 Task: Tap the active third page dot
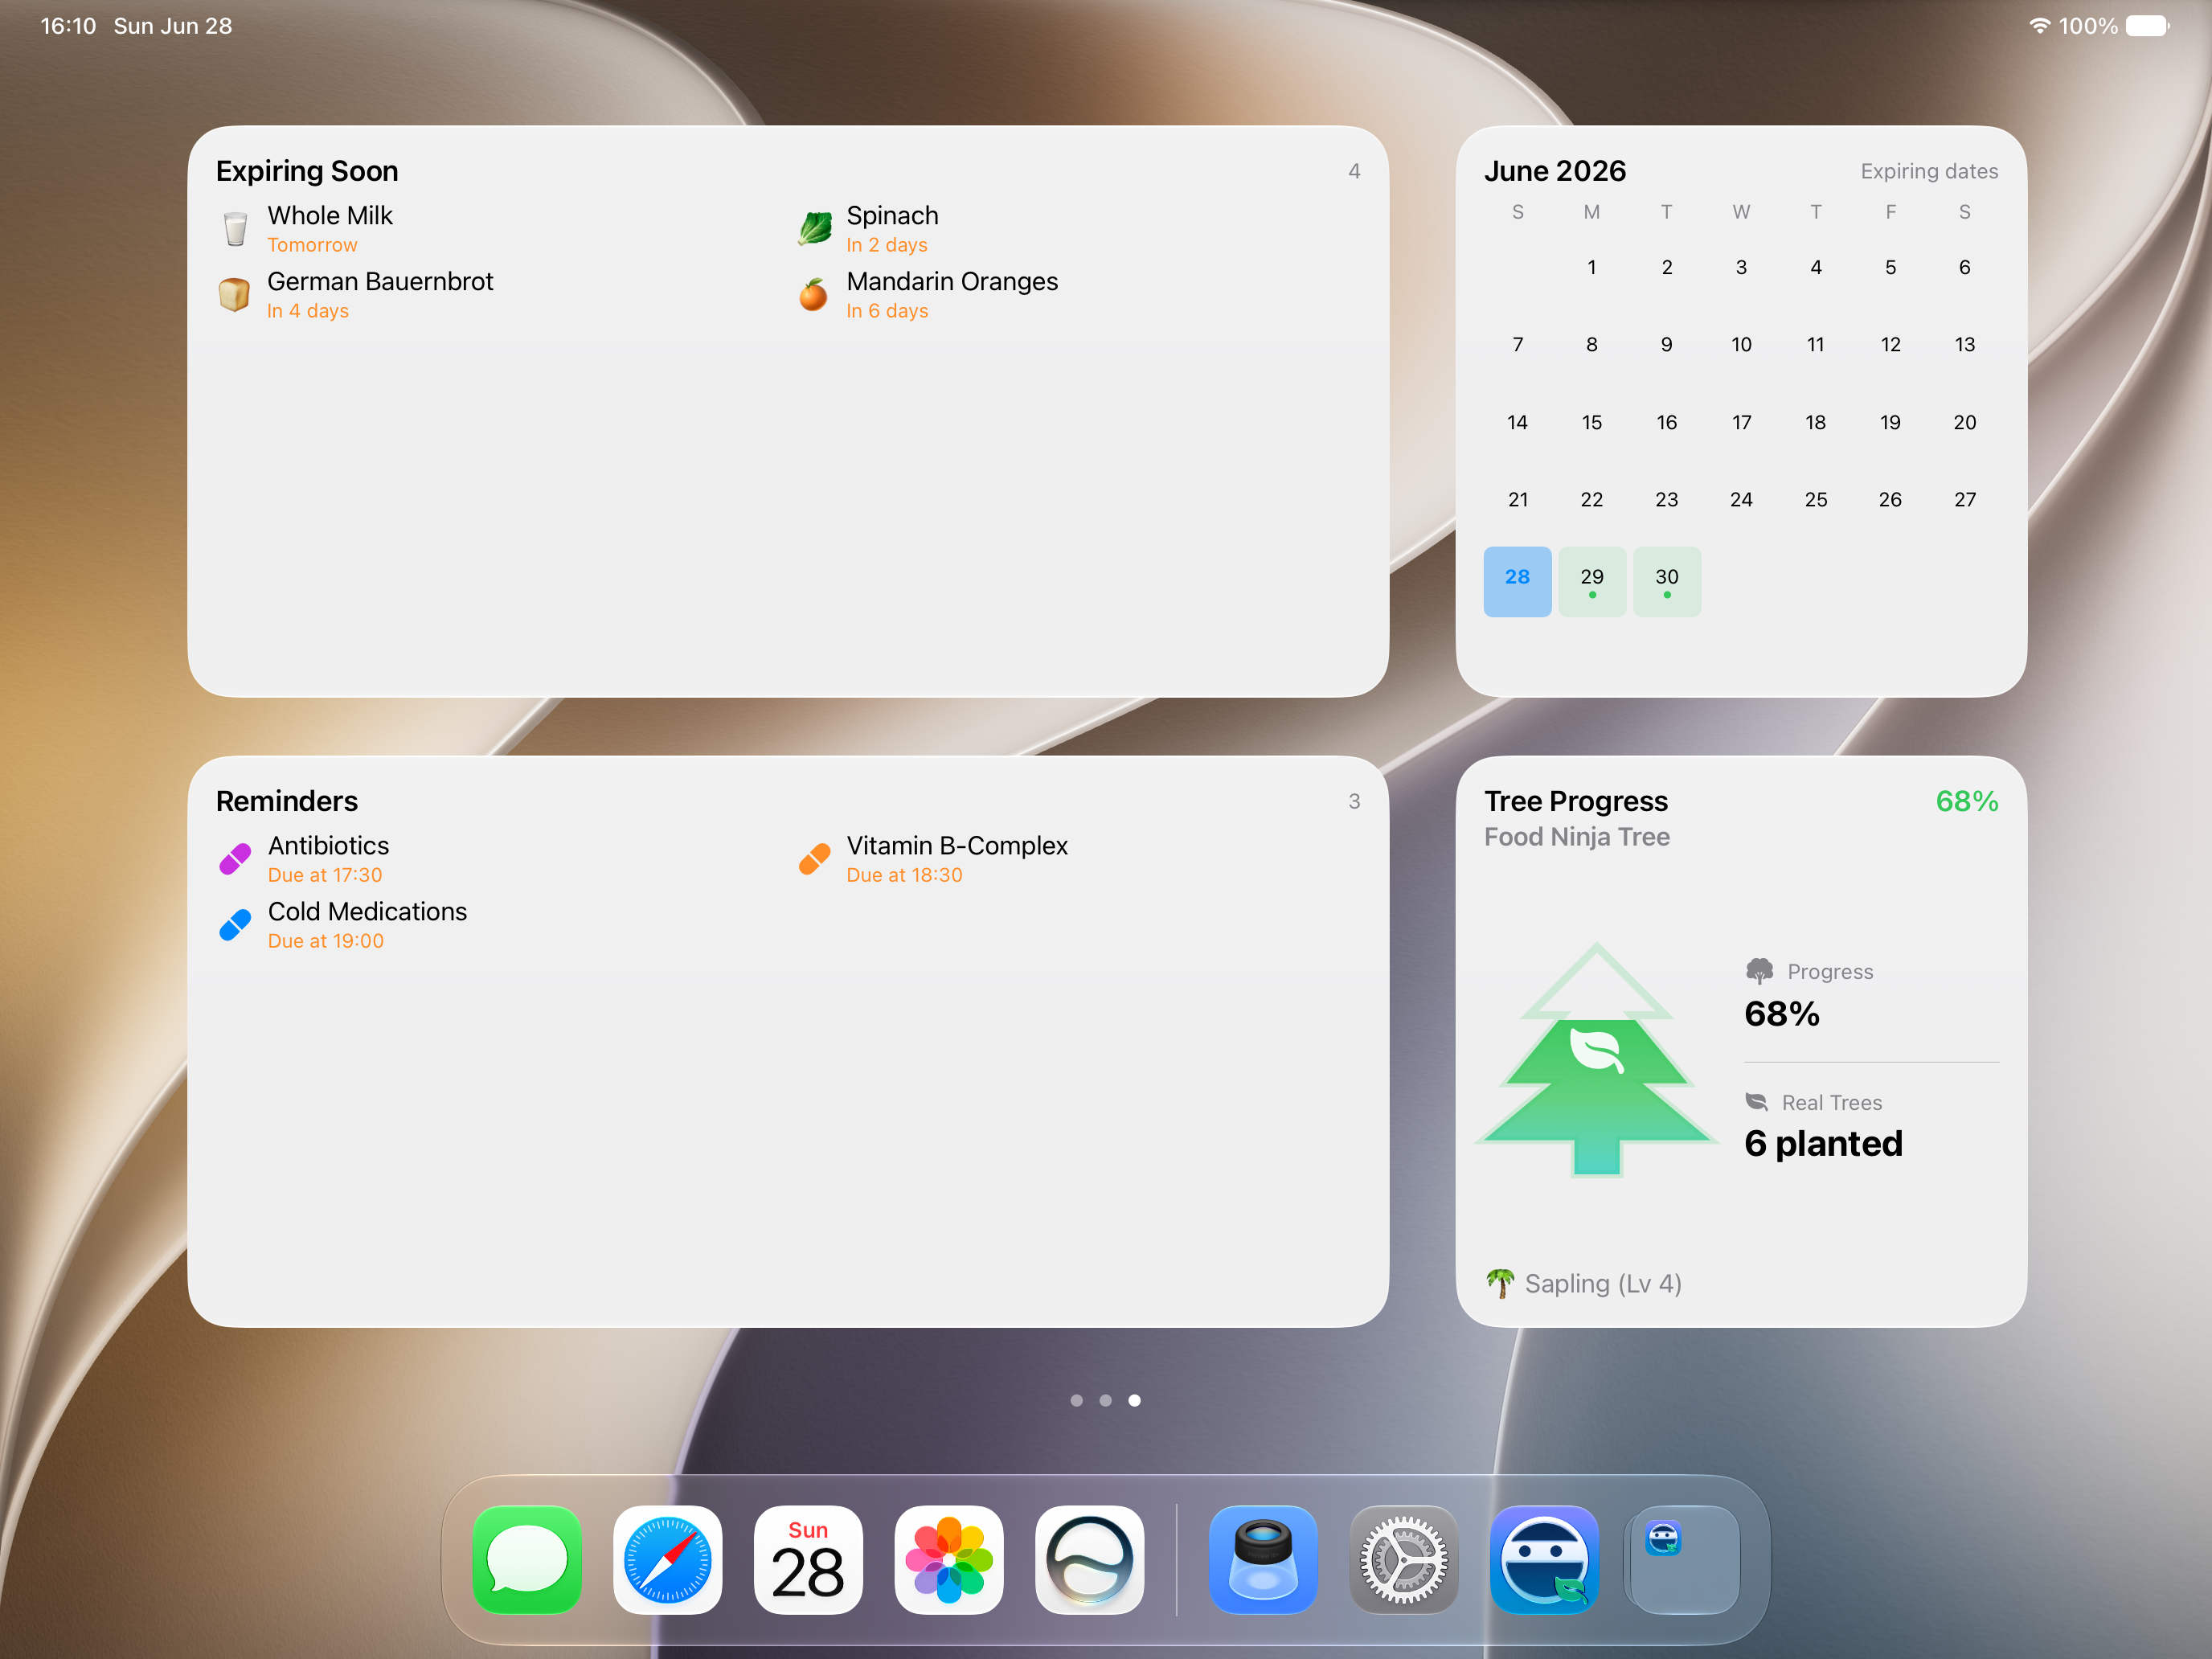[x=1135, y=1400]
